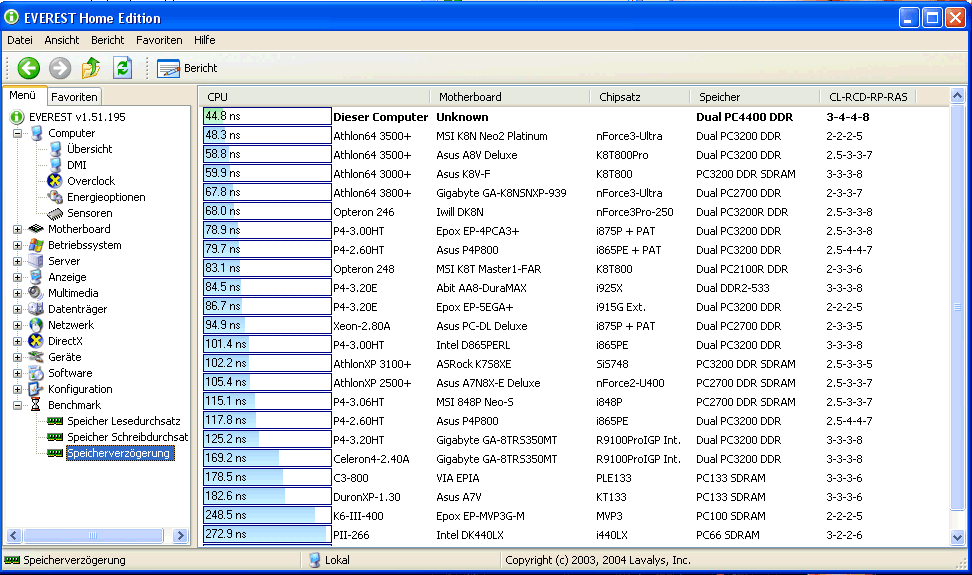Screen dimensions: 972x575
Task: Select the Overclock icon entry
Action: (x=55, y=181)
